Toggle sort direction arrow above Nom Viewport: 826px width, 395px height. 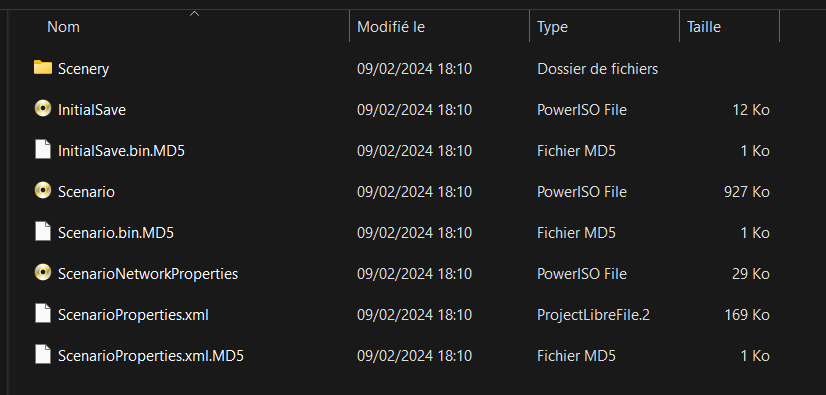pos(194,13)
